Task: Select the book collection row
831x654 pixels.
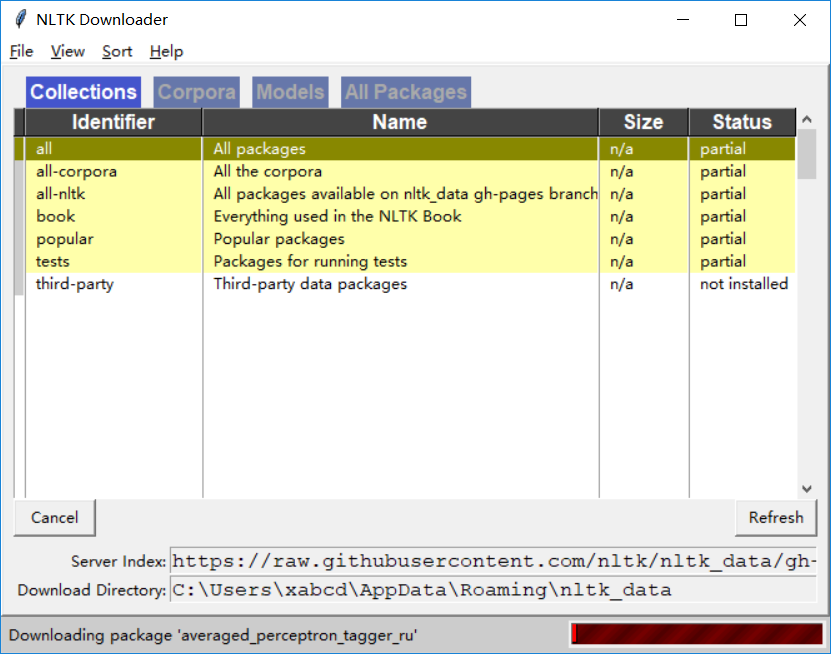Action: pos(56,216)
